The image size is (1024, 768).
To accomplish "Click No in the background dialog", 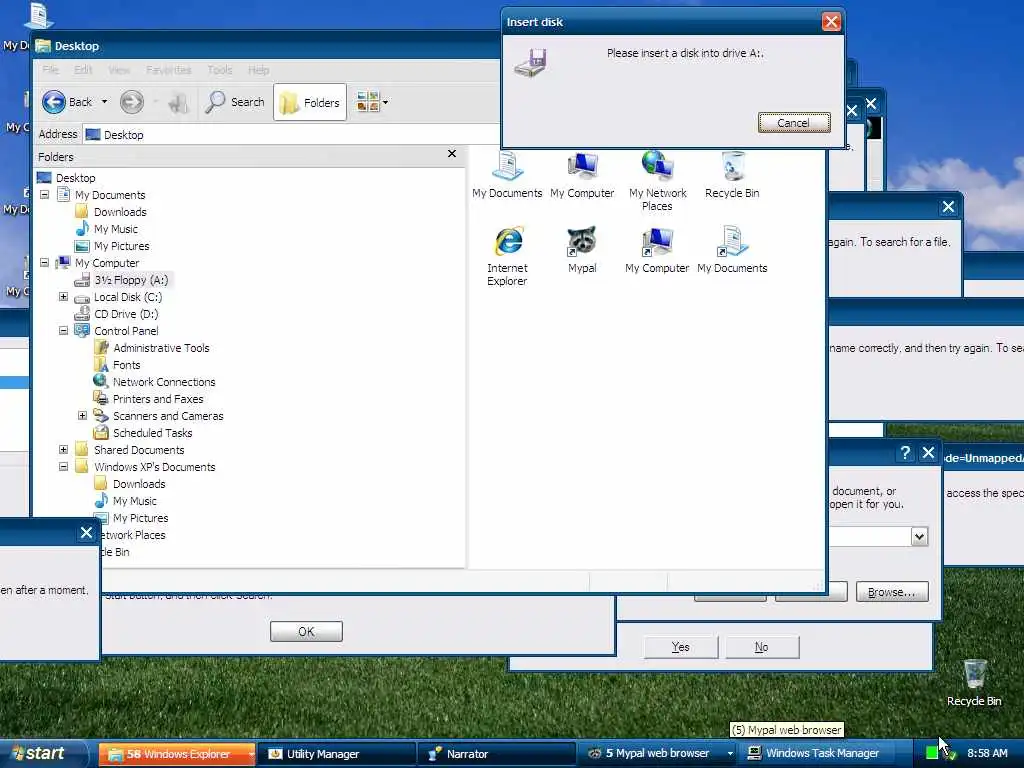I will [x=761, y=647].
